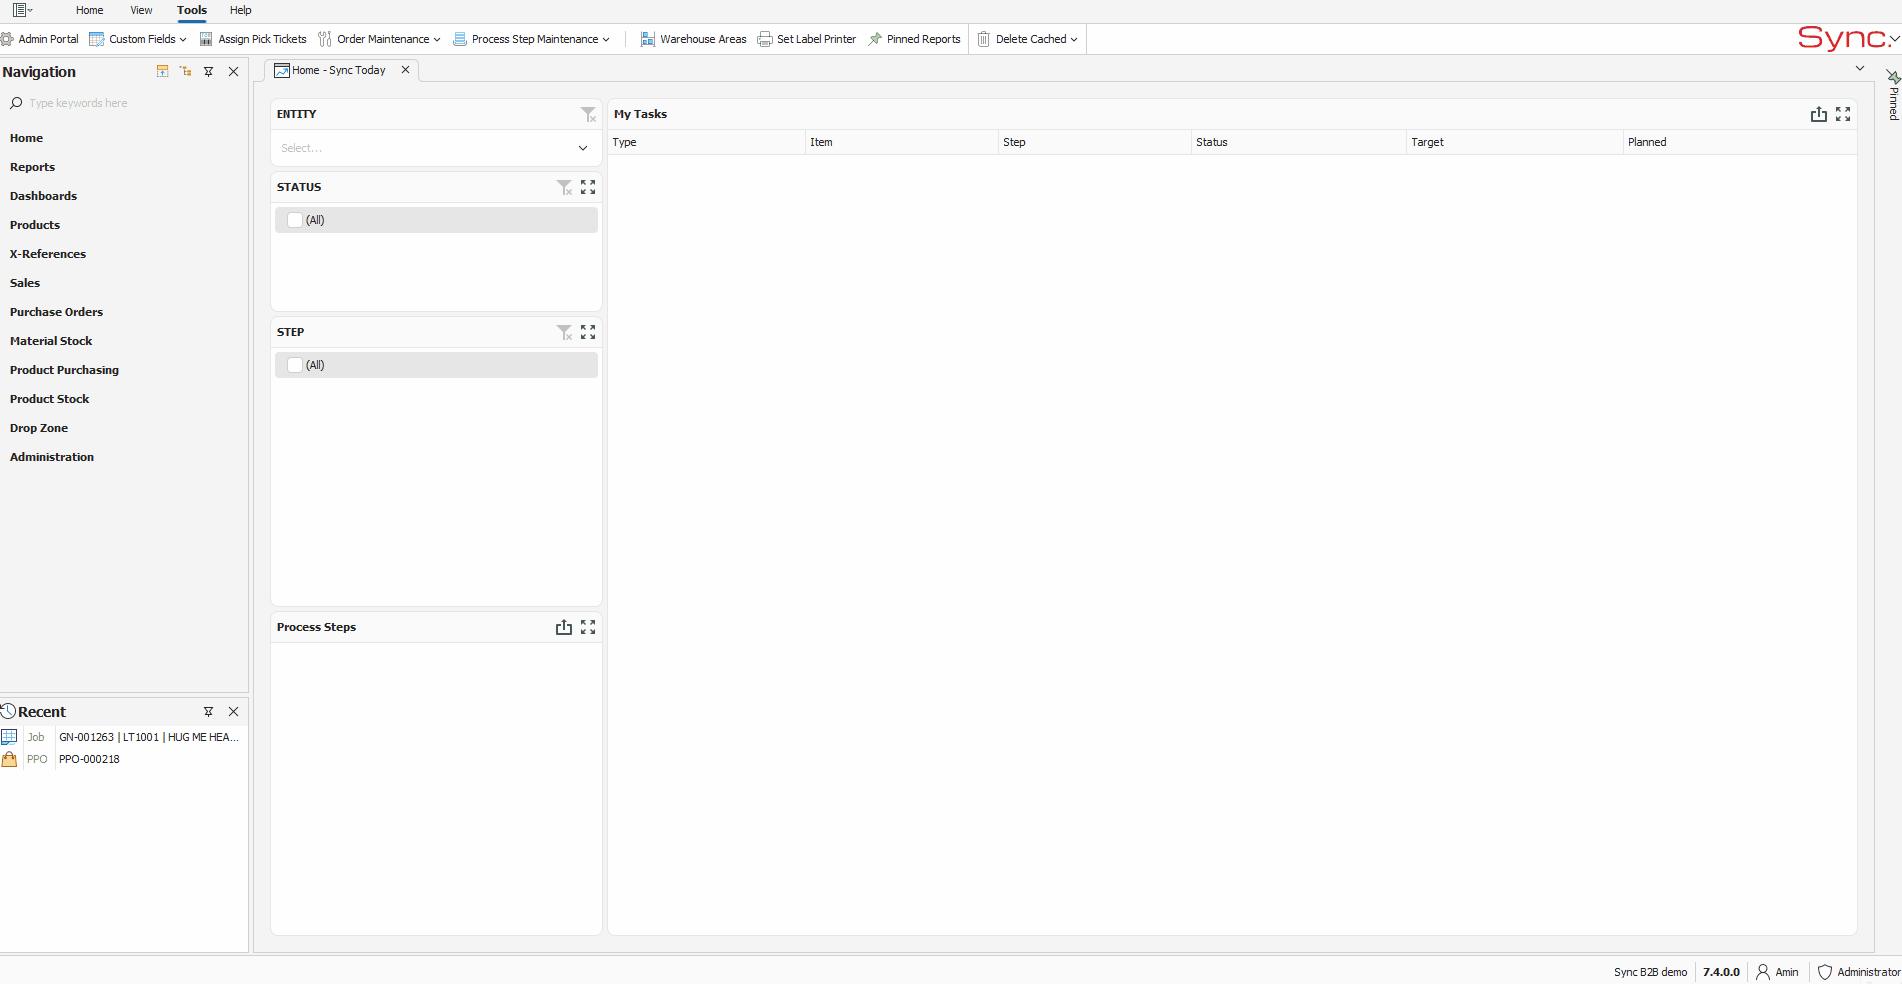The image size is (1902, 984).
Task: Pin the Recent panel
Action: (x=209, y=712)
